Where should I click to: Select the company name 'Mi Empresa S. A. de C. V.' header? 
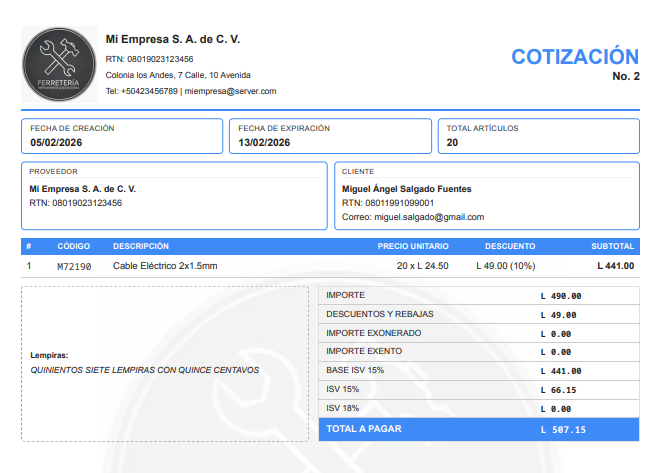point(173,39)
